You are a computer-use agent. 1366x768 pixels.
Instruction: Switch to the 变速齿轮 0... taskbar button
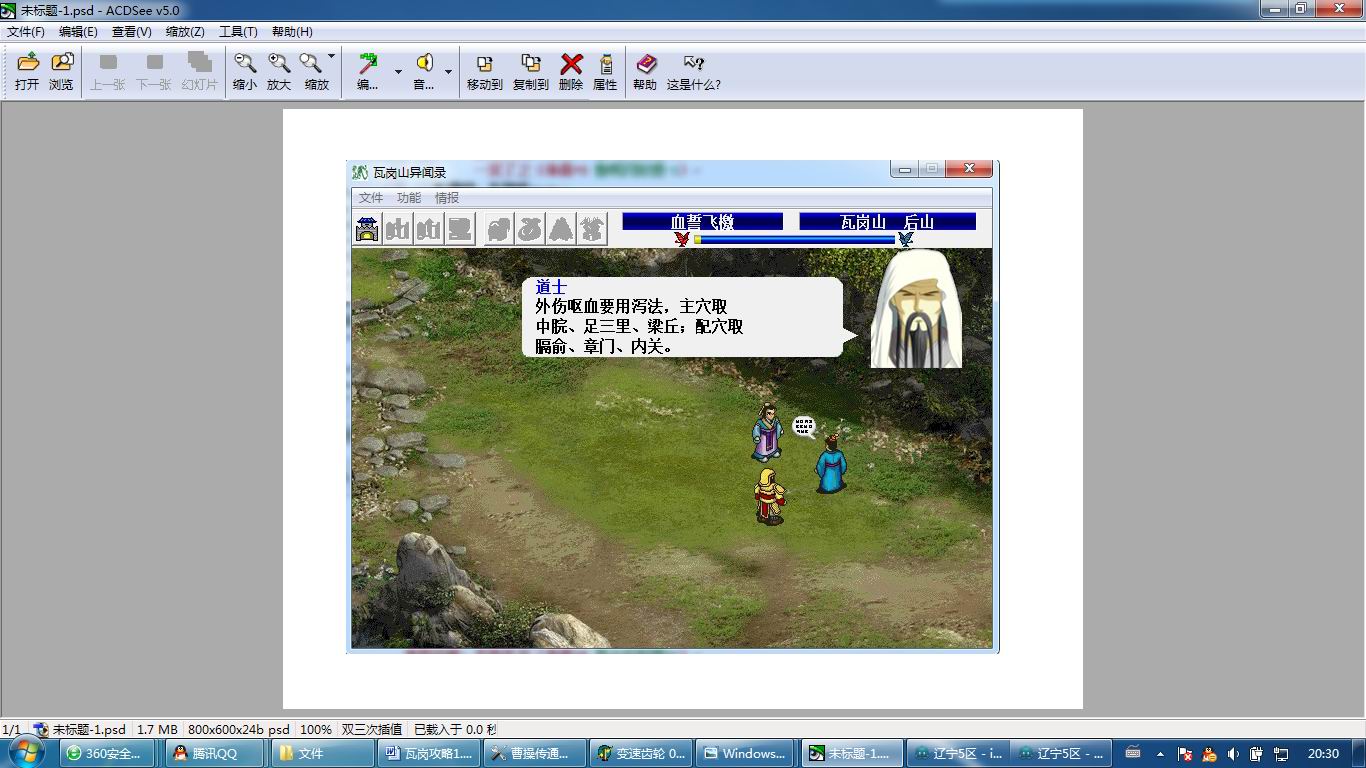640,754
